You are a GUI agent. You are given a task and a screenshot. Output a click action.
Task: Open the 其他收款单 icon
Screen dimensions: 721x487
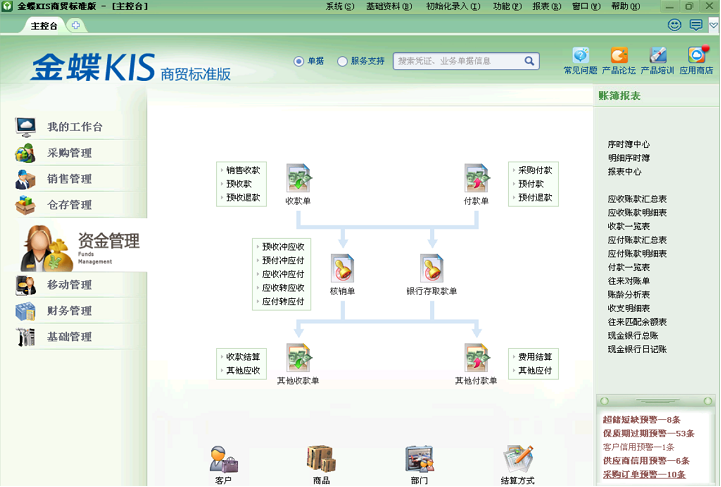coord(298,358)
